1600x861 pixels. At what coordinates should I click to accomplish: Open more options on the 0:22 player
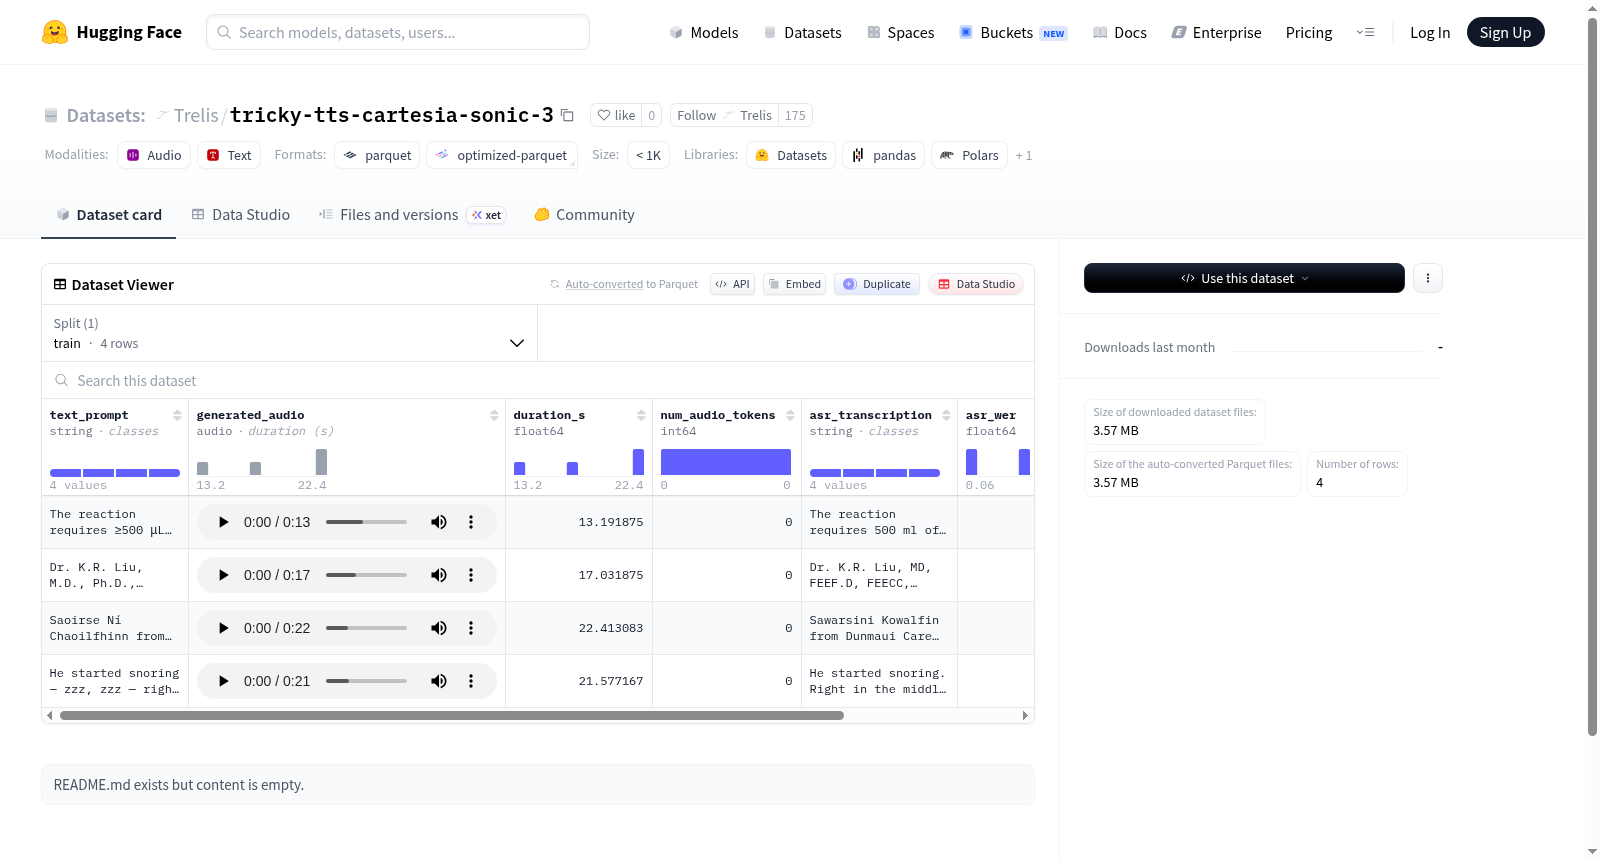tap(471, 628)
